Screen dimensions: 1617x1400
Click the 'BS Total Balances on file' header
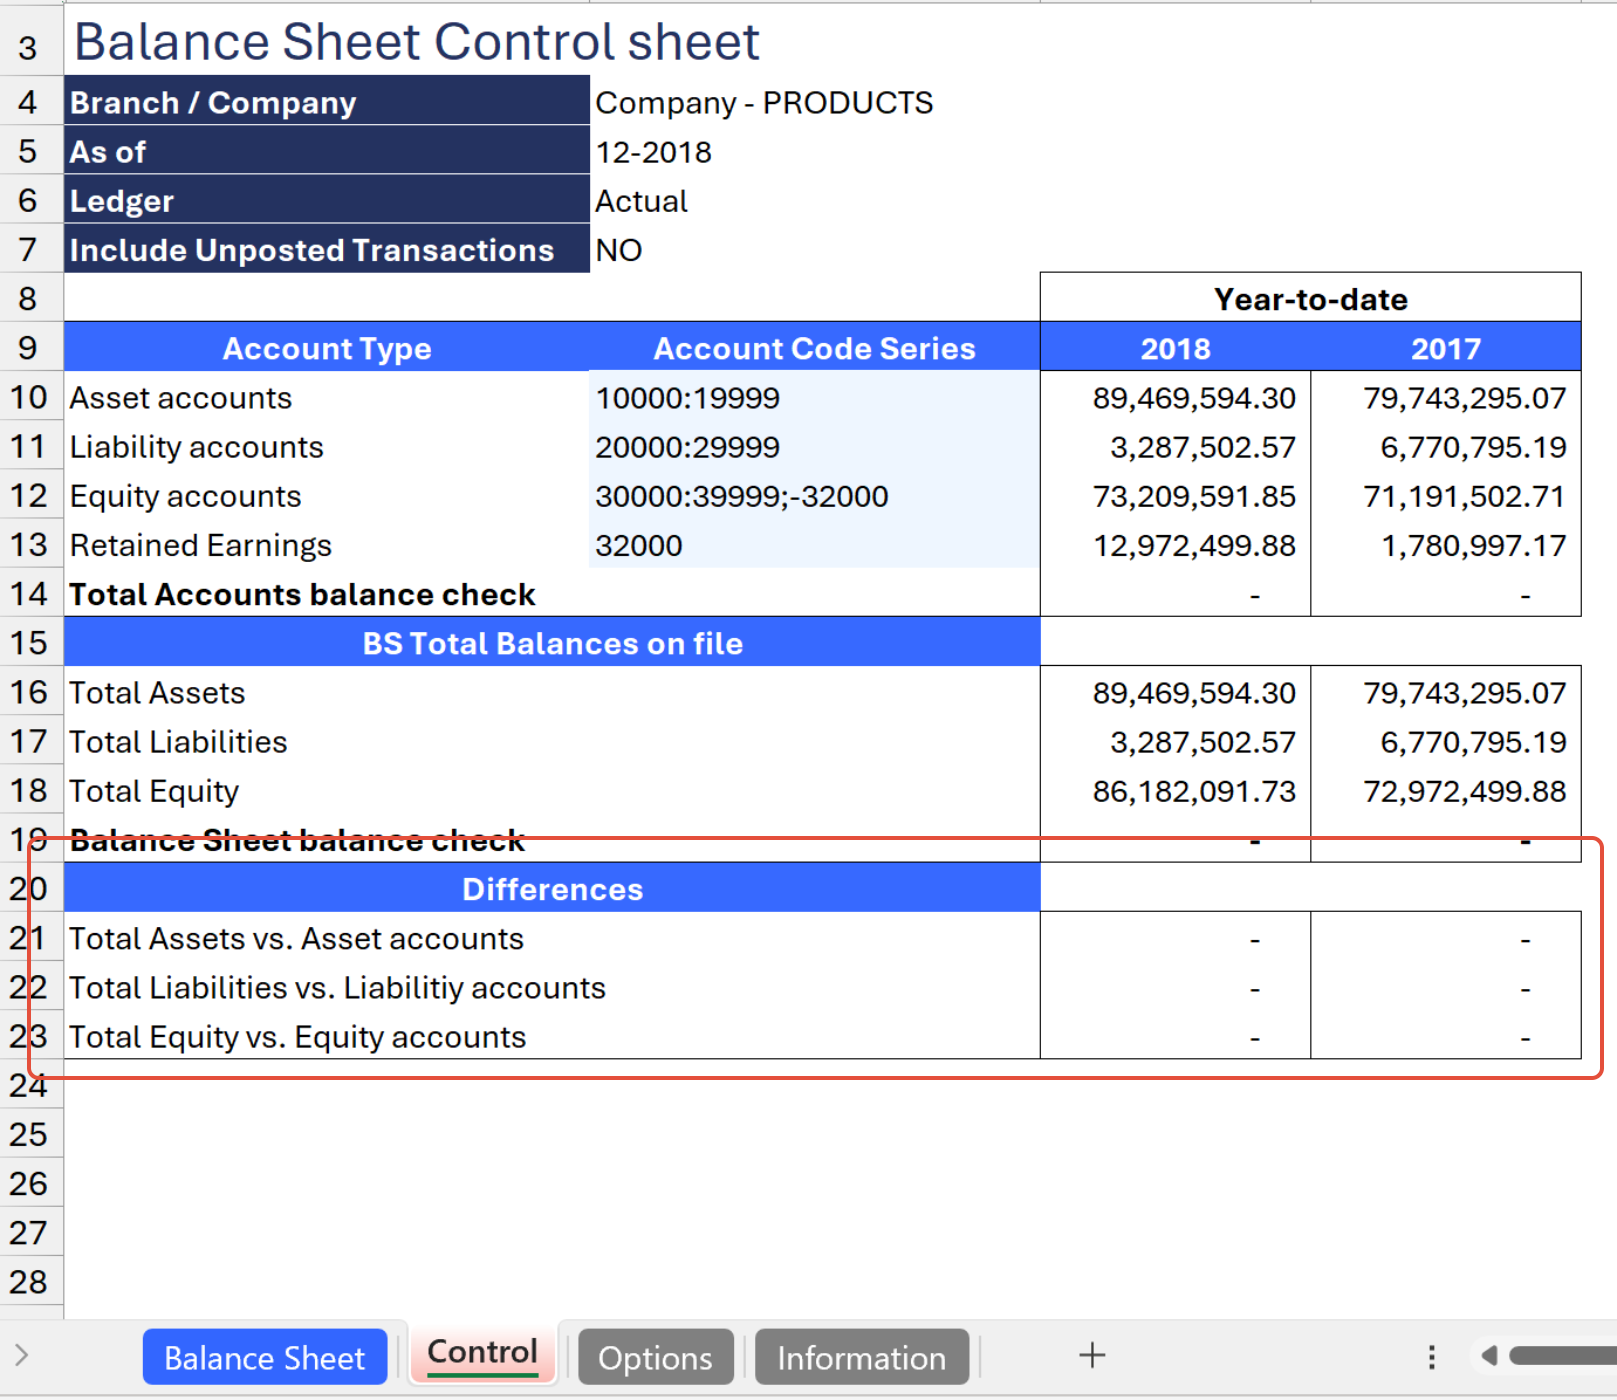click(x=552, y=643)
